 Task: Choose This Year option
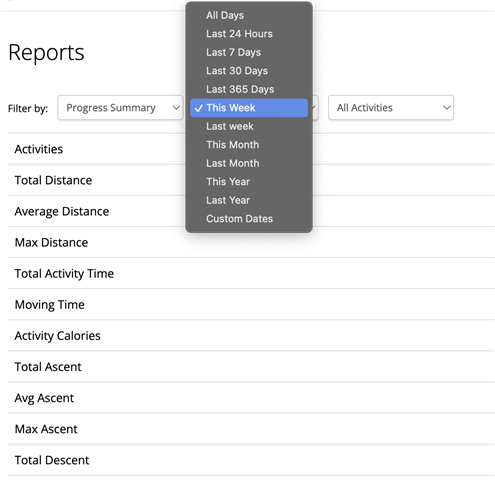pos(249,182)
